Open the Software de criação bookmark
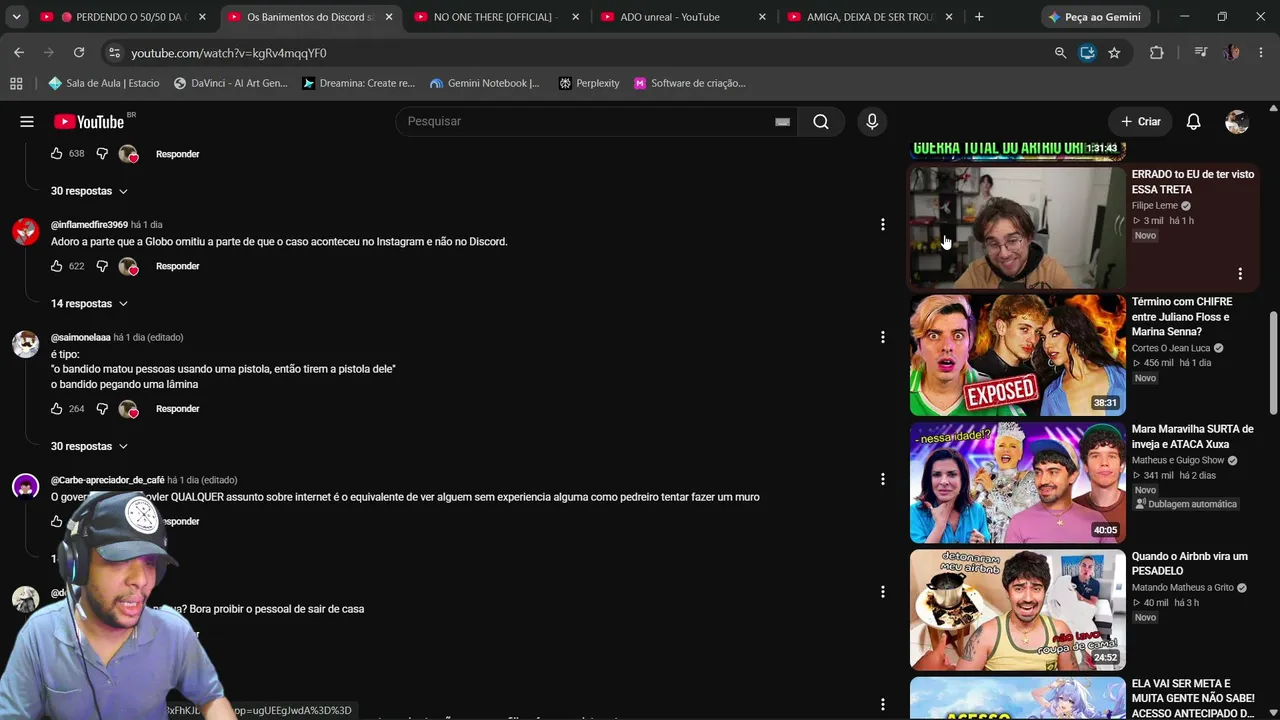 690,84
